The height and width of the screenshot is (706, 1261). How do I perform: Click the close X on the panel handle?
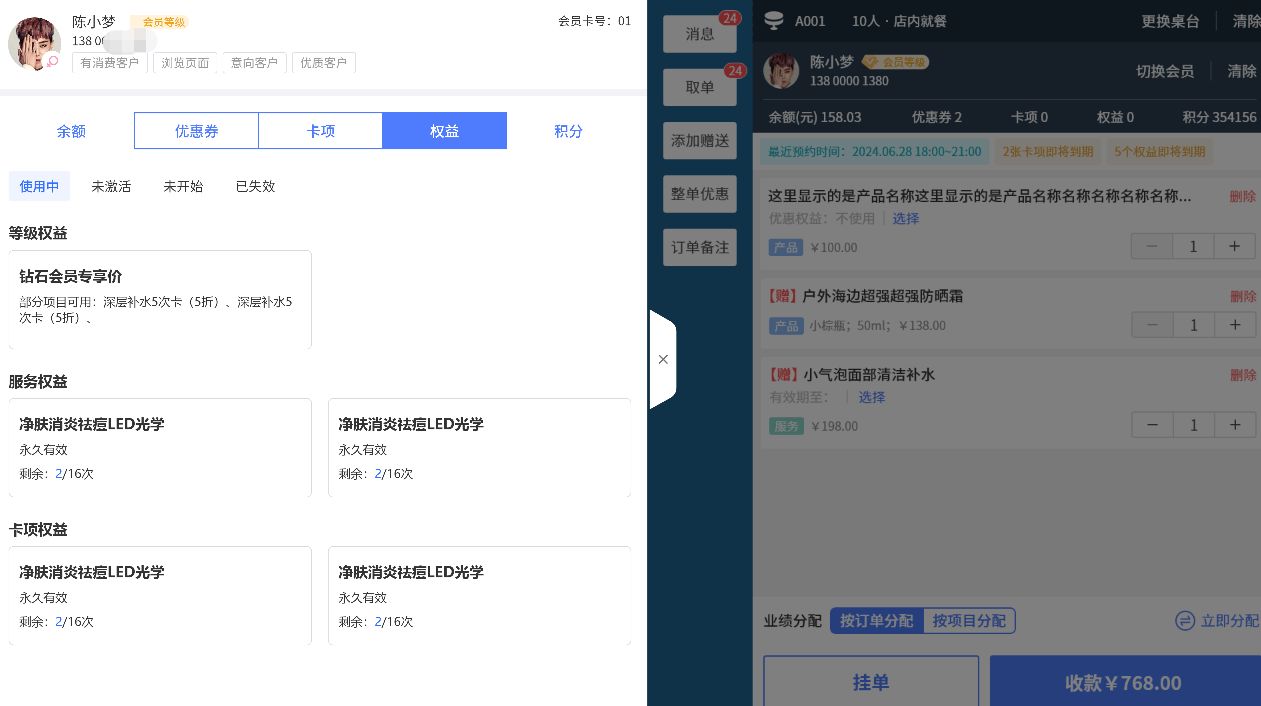click(x=663, y=359)
